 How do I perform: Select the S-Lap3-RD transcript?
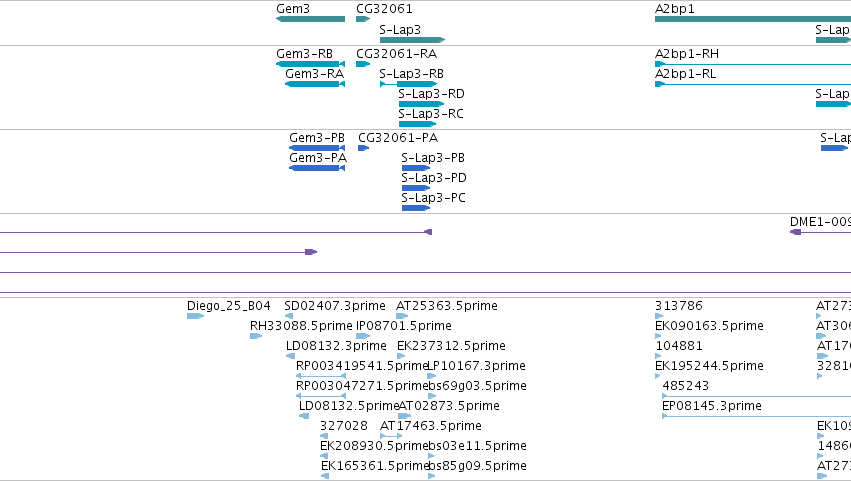tap(421, 104)
